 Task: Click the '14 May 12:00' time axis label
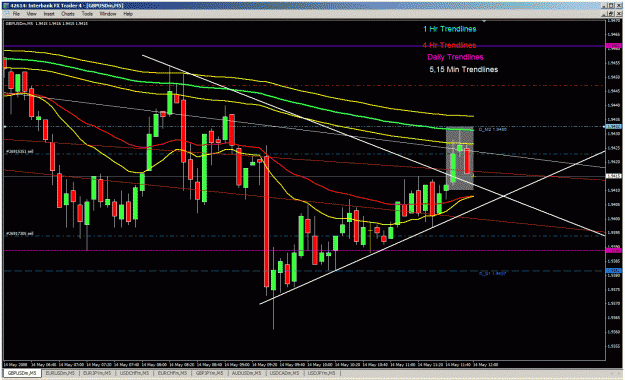click(x=486, y=364)
